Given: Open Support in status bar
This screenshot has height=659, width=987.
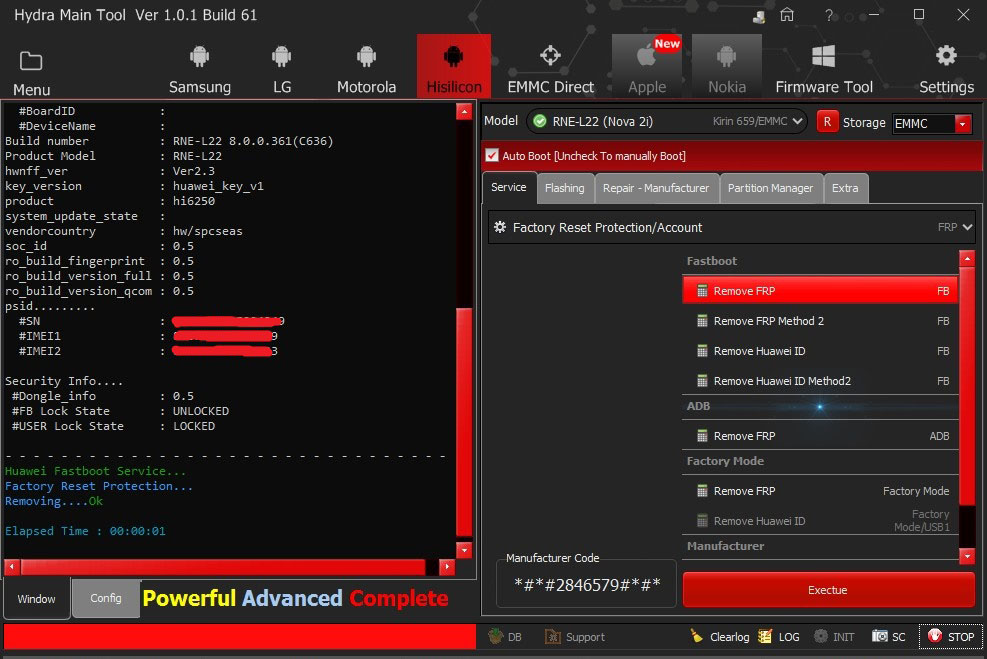Looking at the screenshot, I should tap(575, 637).
